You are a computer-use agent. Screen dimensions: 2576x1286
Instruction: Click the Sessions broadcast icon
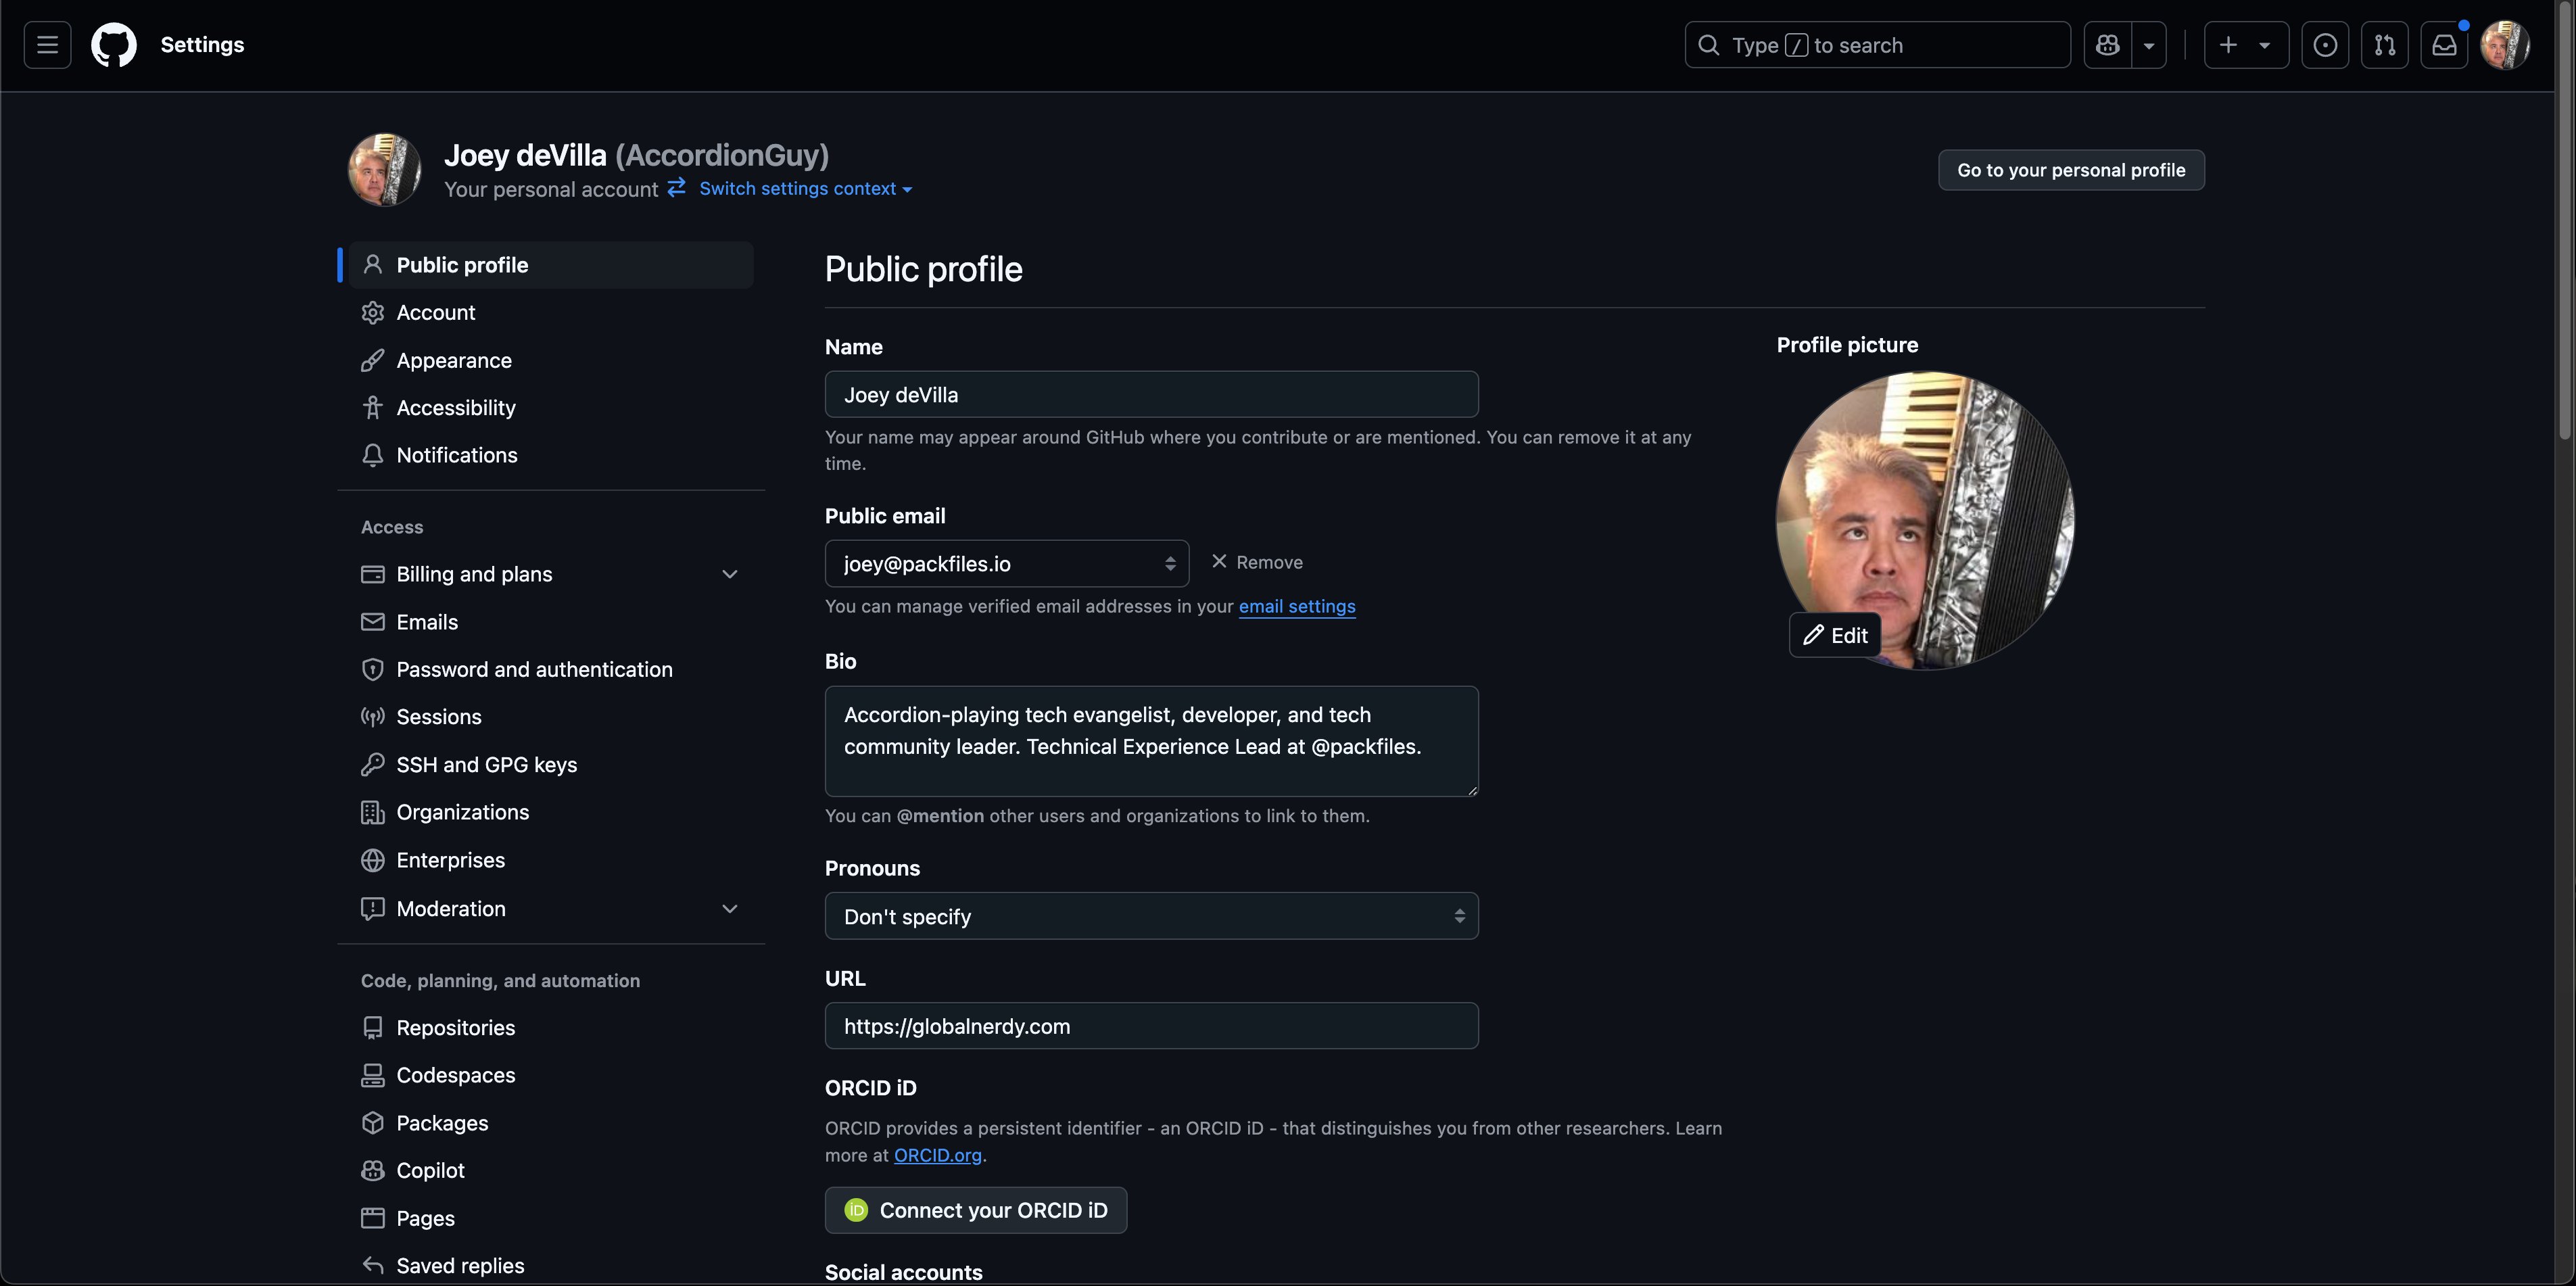coord(372,717)
